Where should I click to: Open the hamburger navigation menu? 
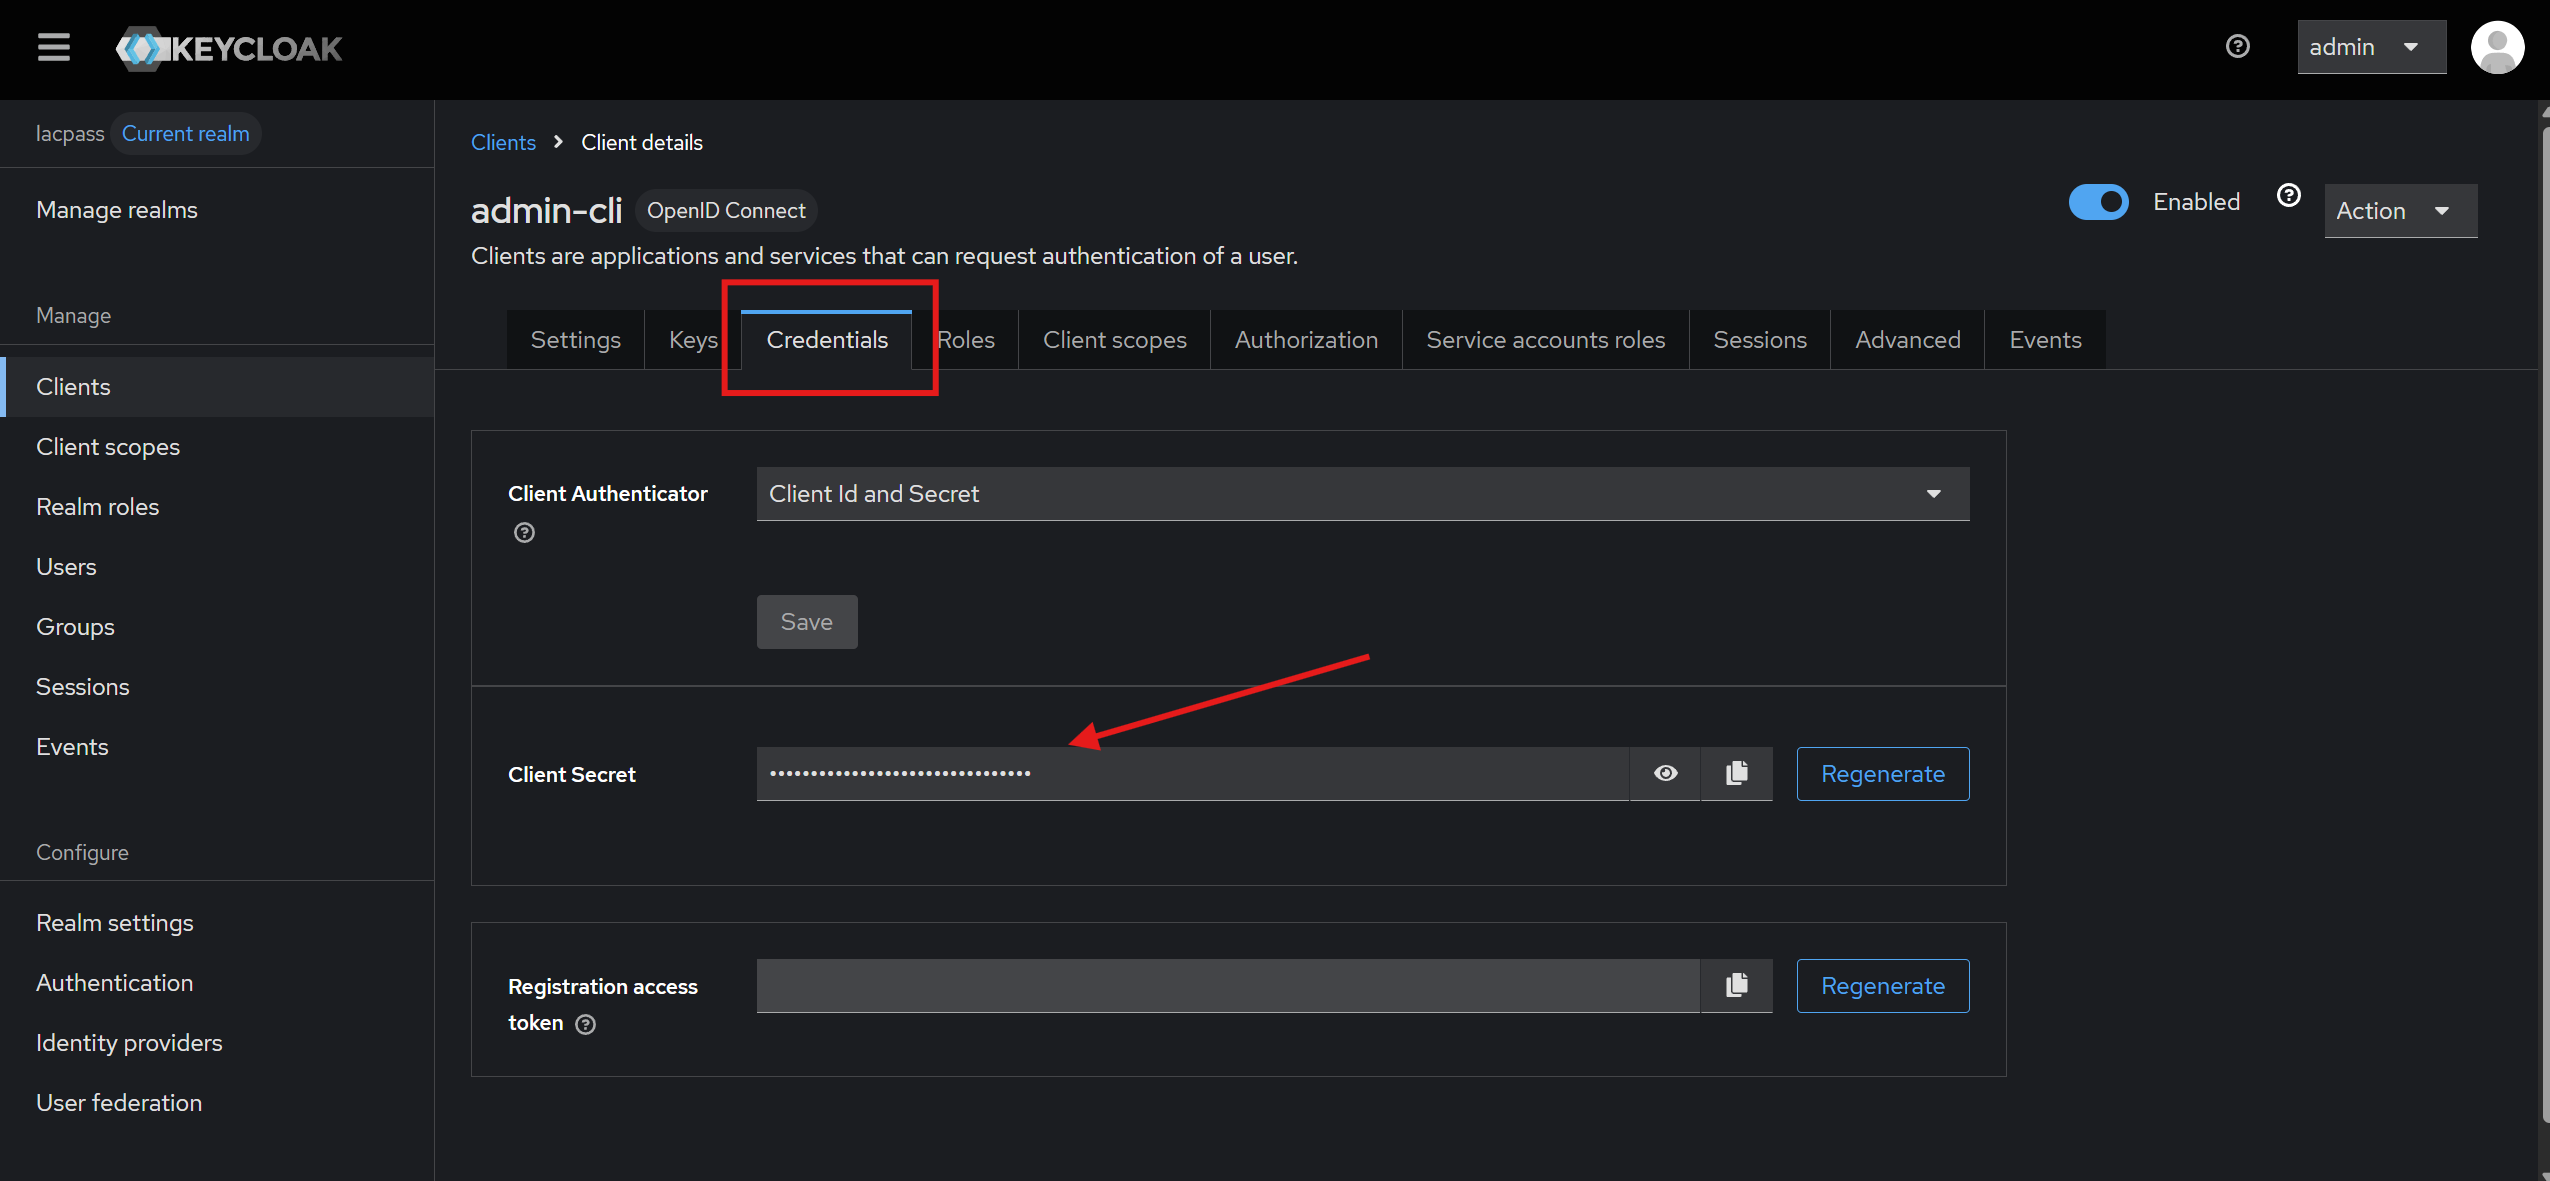point(54,48)
